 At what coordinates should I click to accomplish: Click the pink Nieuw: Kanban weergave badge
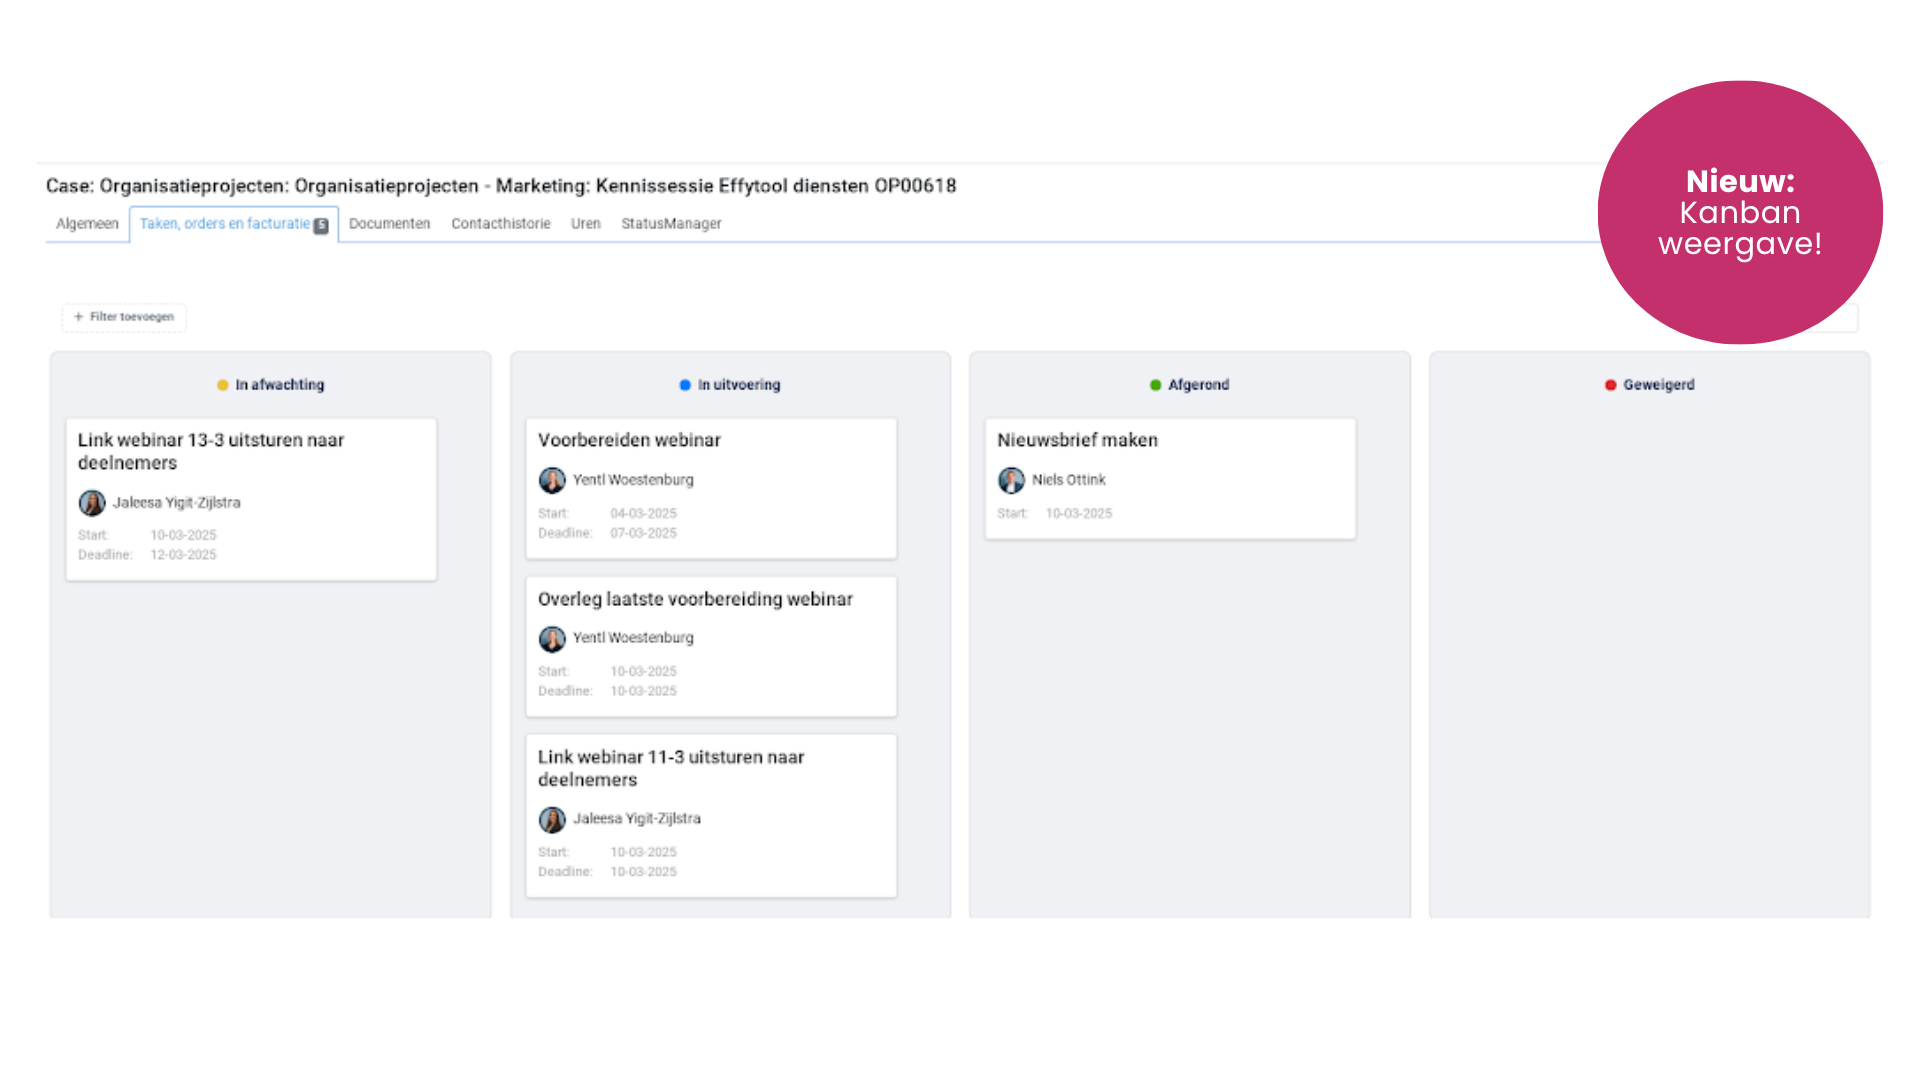[1740, 212]
